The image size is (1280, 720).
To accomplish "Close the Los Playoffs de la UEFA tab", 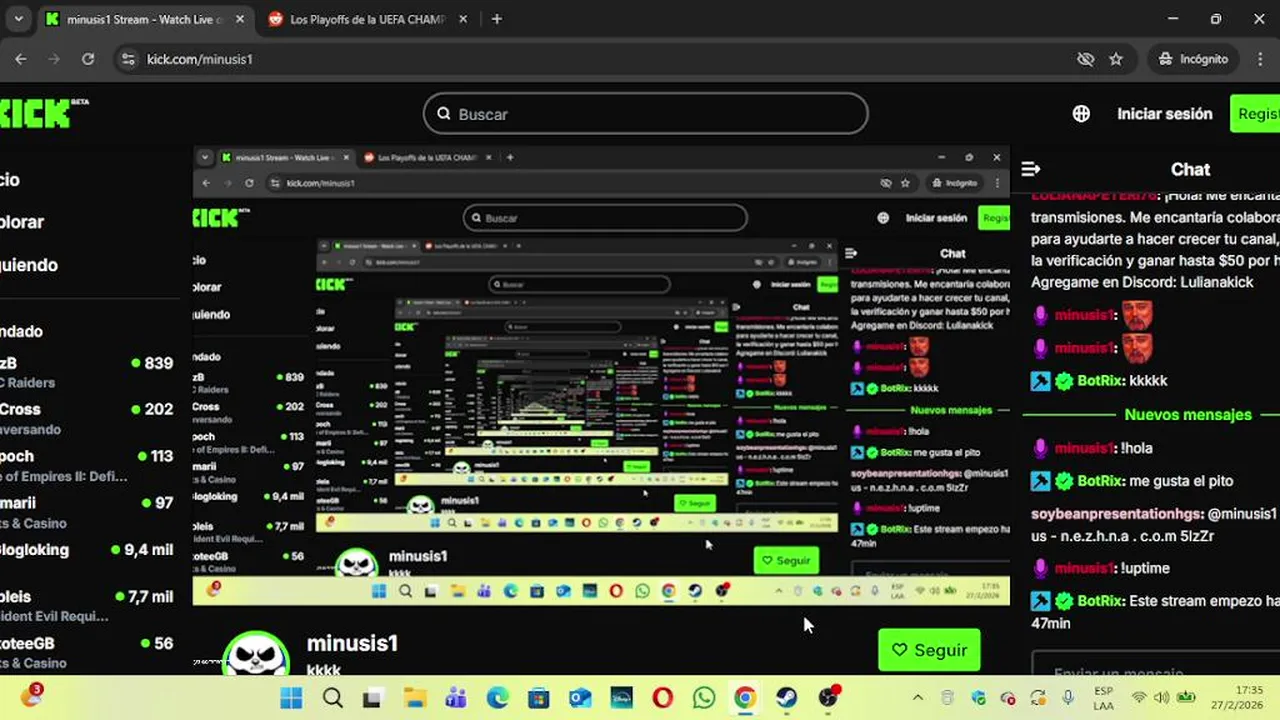I will [x=463, y=19].
